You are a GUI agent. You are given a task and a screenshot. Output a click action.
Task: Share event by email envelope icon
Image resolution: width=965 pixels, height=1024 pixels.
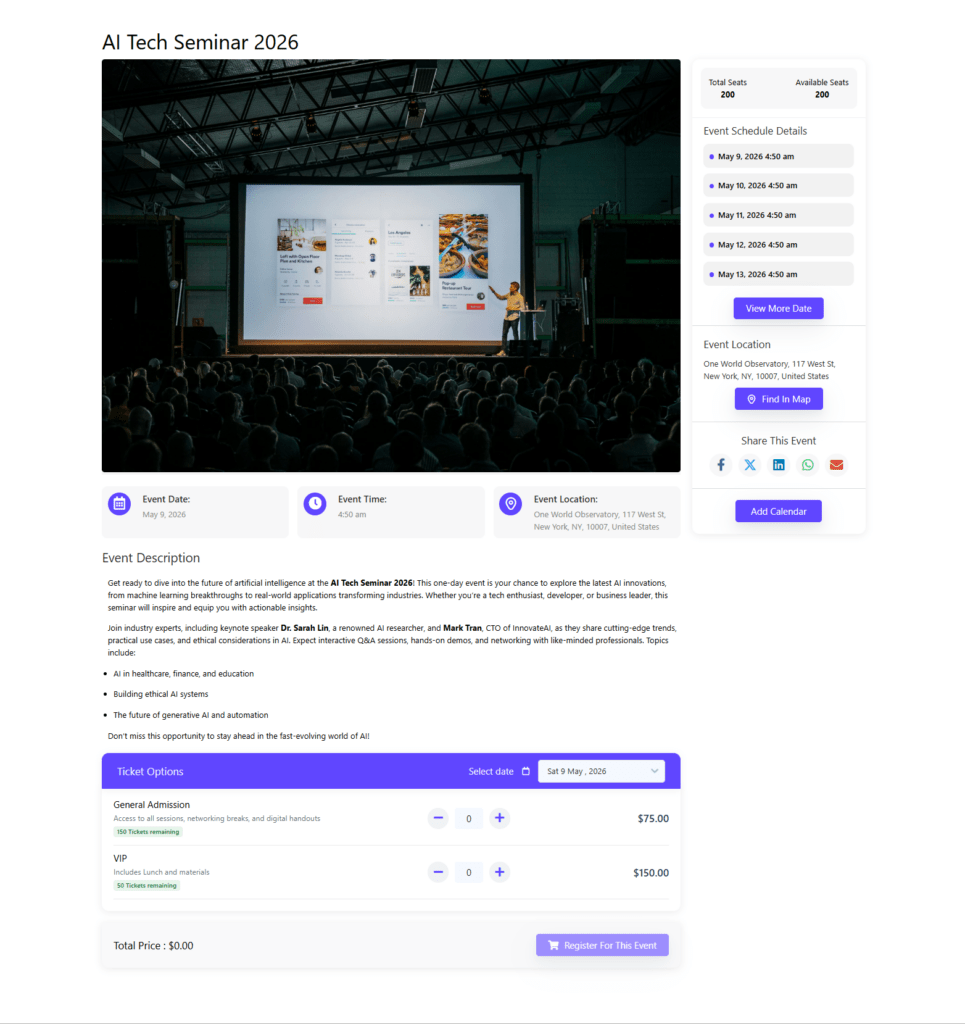click(836, 465)
